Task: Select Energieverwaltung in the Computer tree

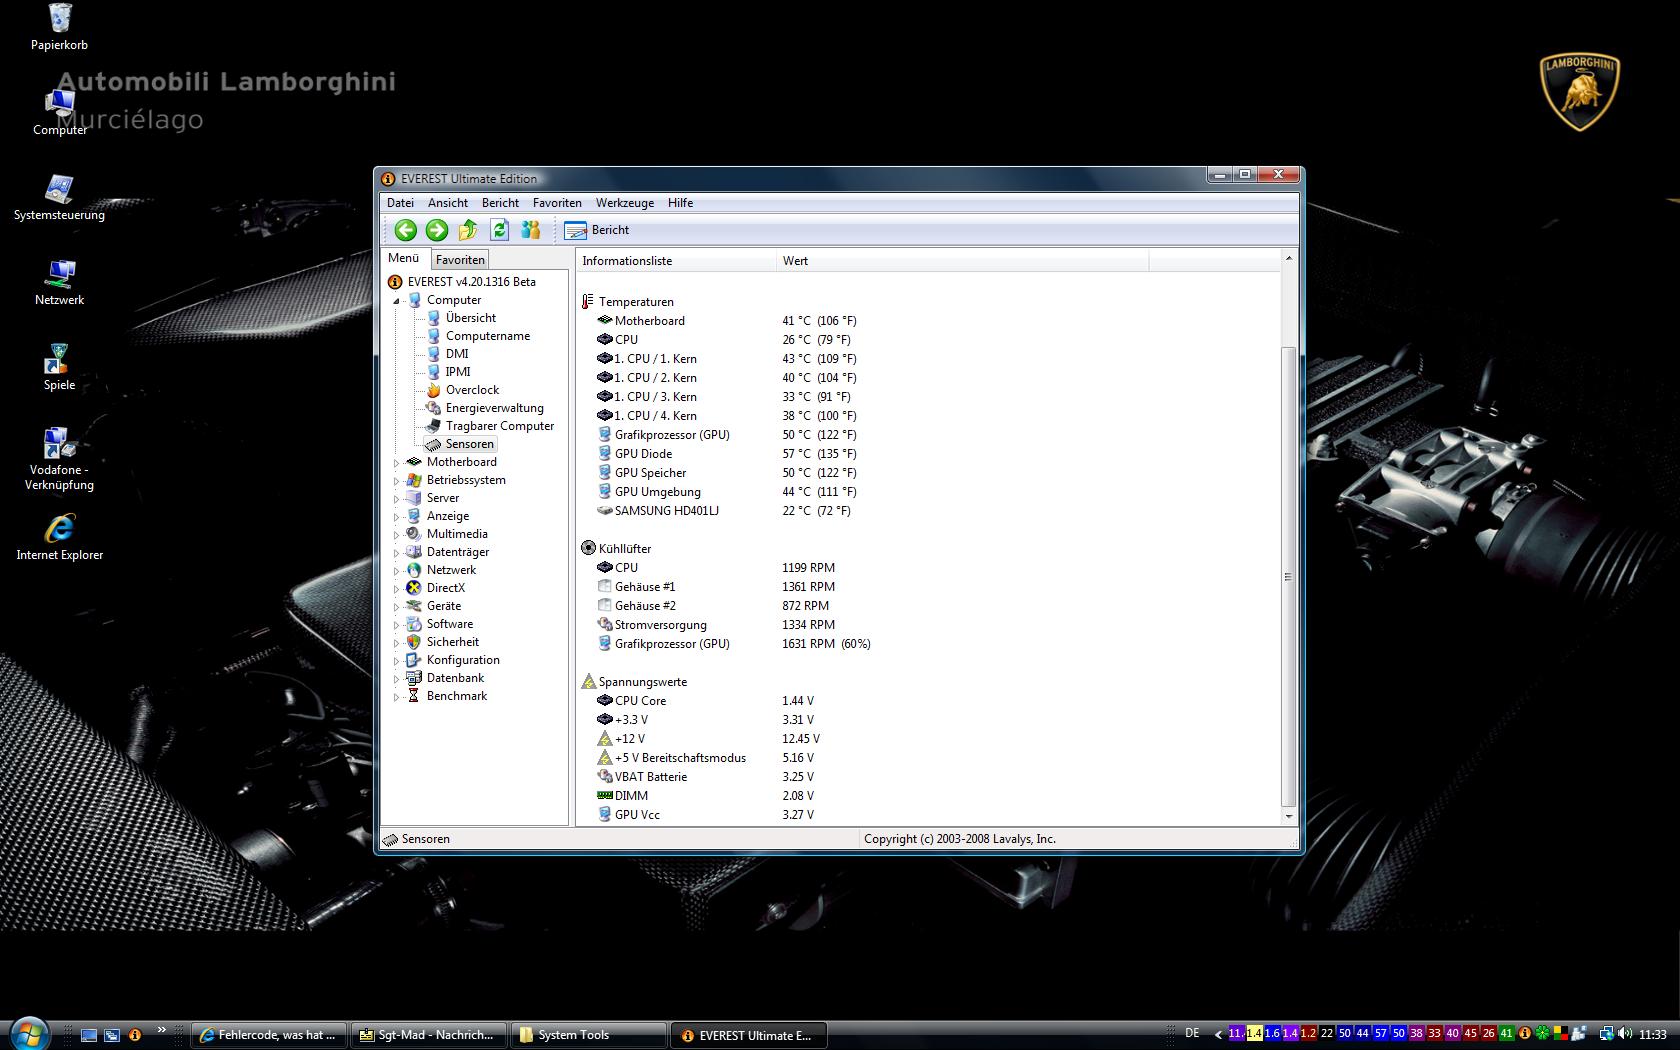Action: pos(494,408)
